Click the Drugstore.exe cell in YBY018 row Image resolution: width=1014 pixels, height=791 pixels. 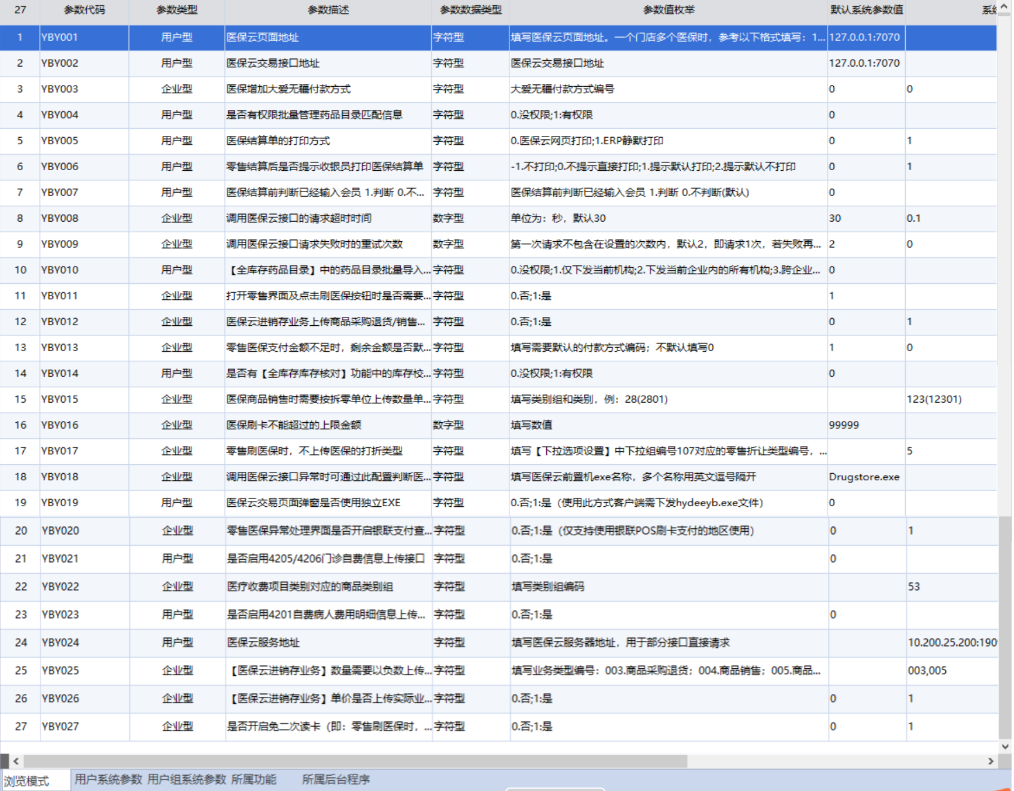click(x=864, y=477)
